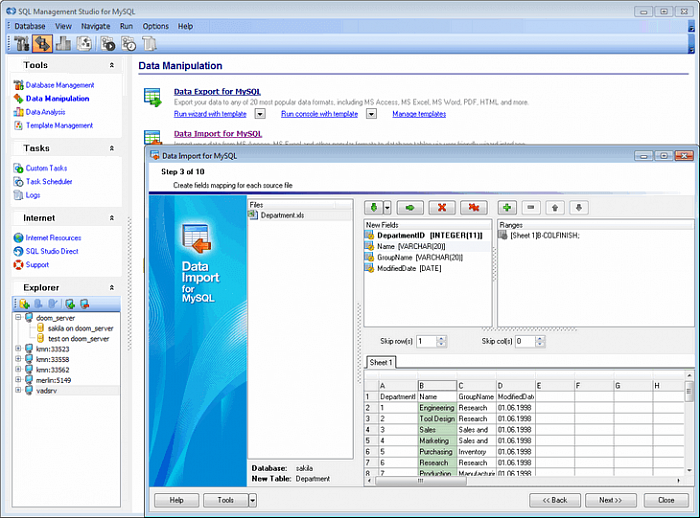
Task: Select the vadsrv host in Explorer
Action: 46,391
